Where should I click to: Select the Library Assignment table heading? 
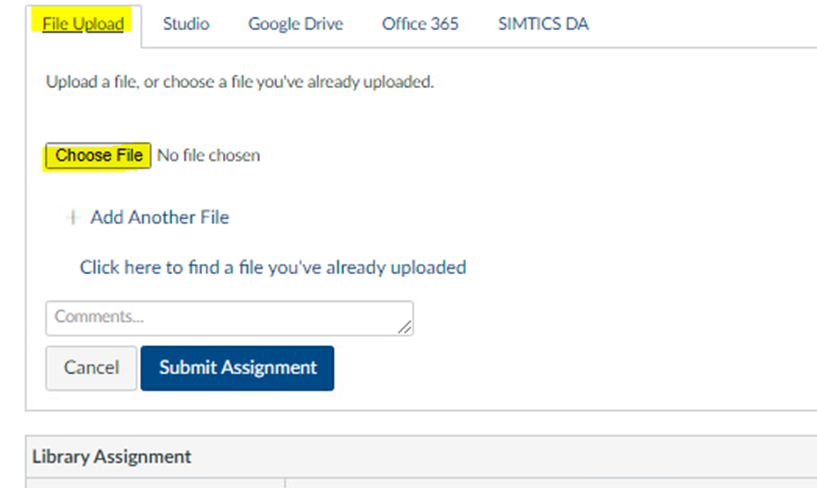point(112,457)
